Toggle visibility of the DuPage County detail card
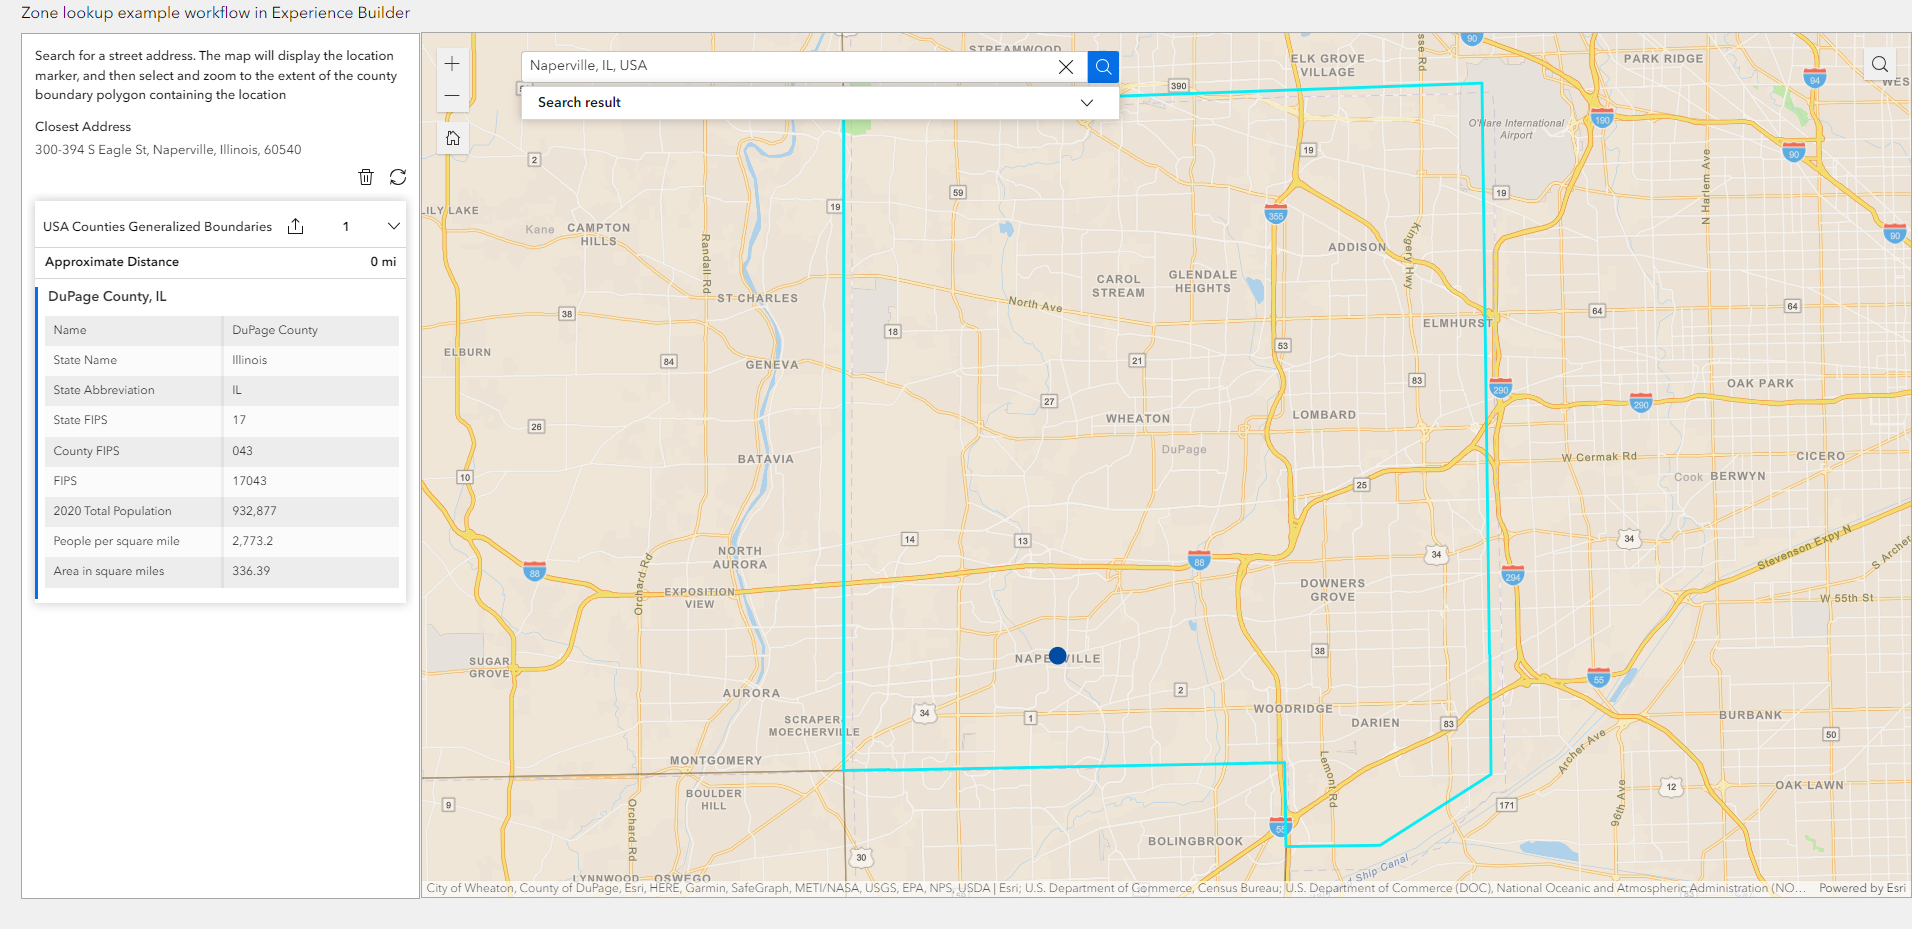Screen dimensions: 1912x929 pyautogui.click(x=107, y=296)
